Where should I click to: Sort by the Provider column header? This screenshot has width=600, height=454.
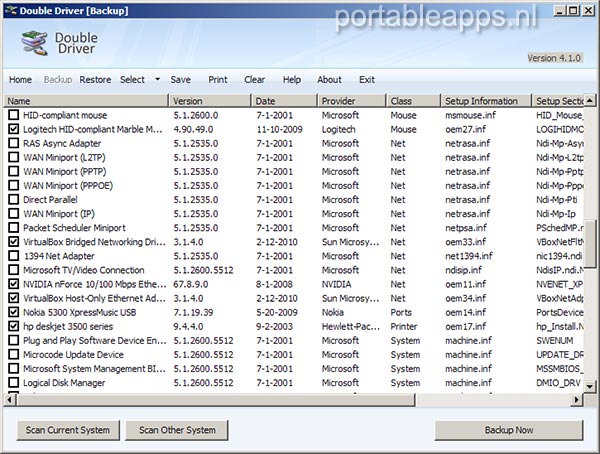[352, 101]
